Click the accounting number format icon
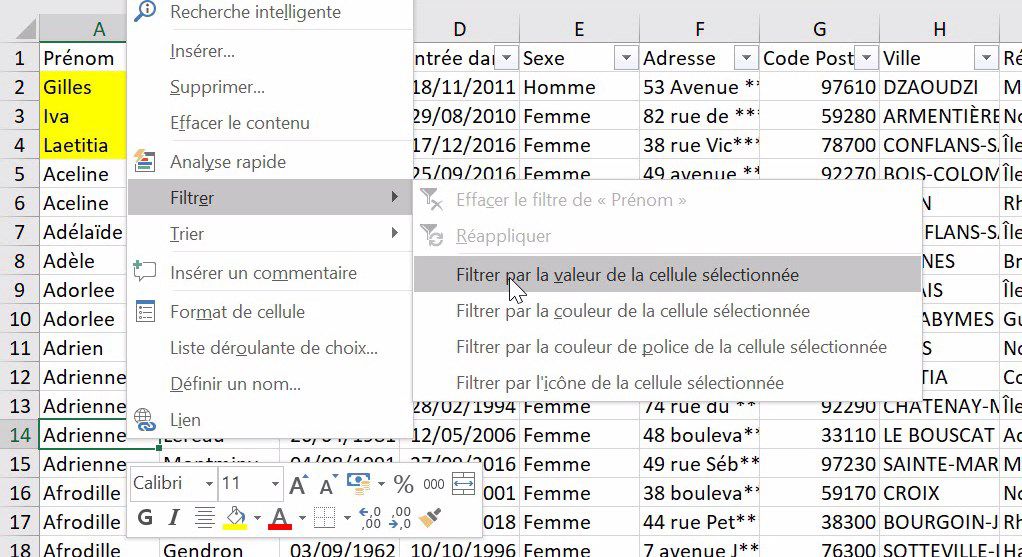This screenshot has width=1022, height=557. pos(358,485)
